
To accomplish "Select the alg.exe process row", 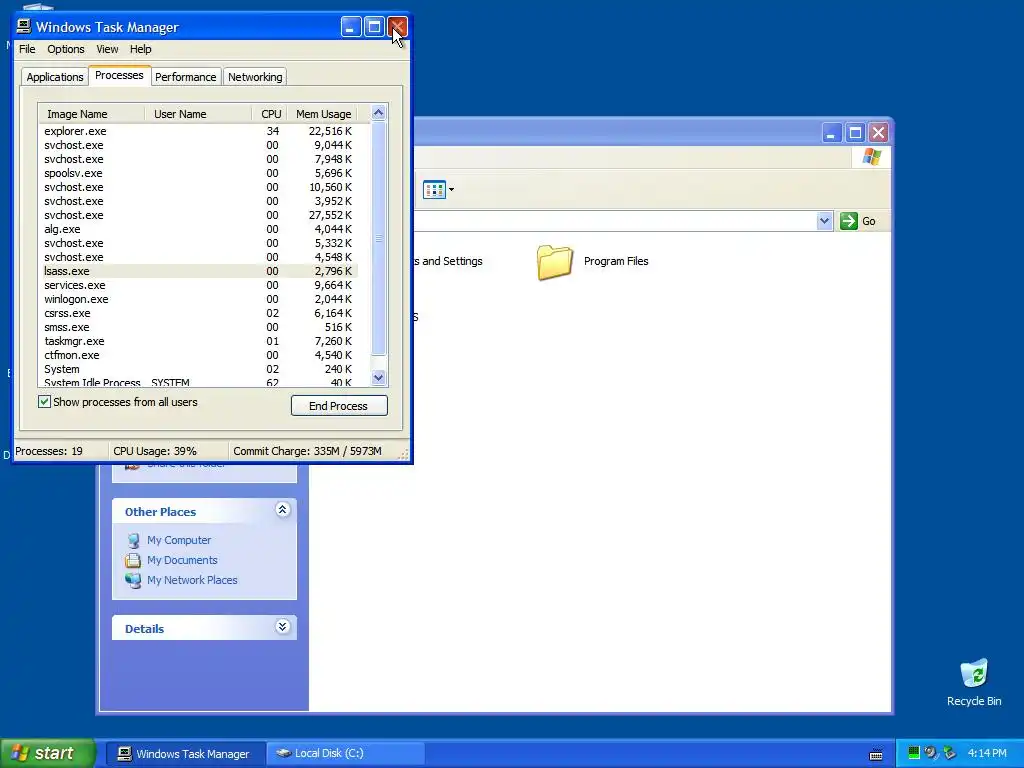I will tap(199, 229).
